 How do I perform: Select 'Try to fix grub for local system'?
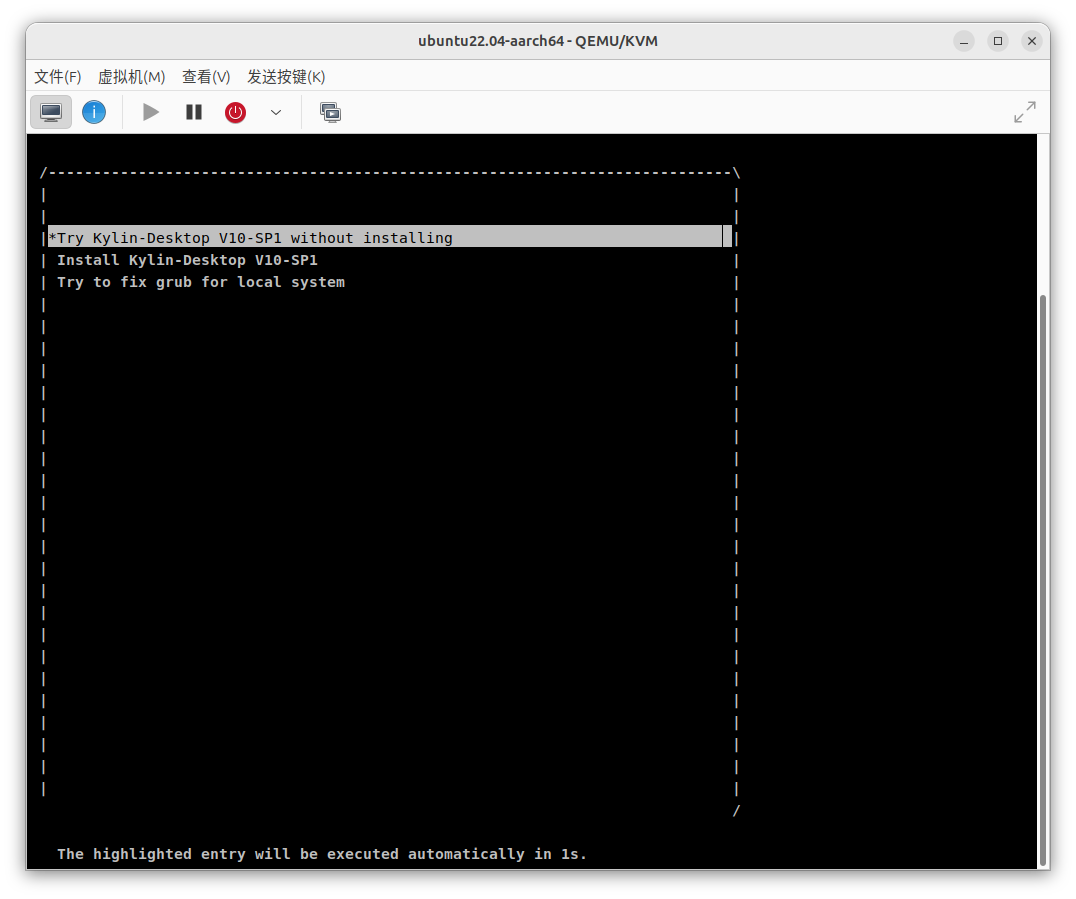[201, 282]
